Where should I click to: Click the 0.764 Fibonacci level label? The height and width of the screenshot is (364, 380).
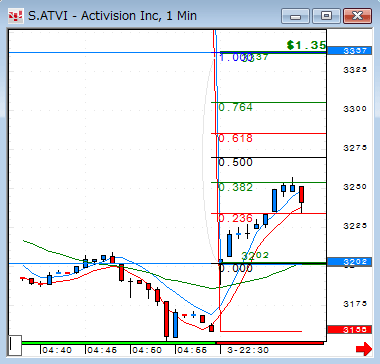(235, 107)
